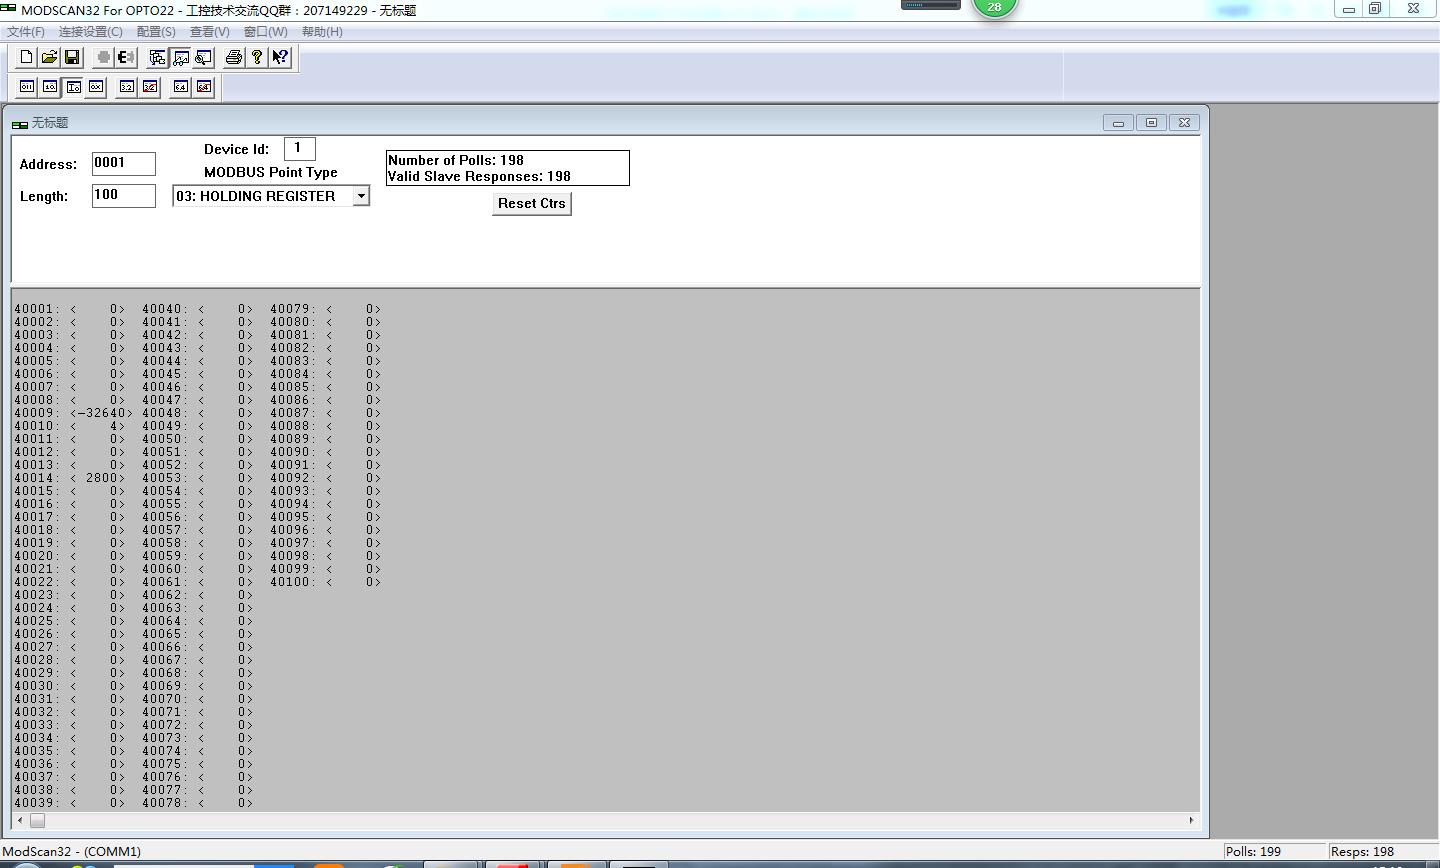
Task: Activate the context help pointer icon
Action: [x=280, y=57]
